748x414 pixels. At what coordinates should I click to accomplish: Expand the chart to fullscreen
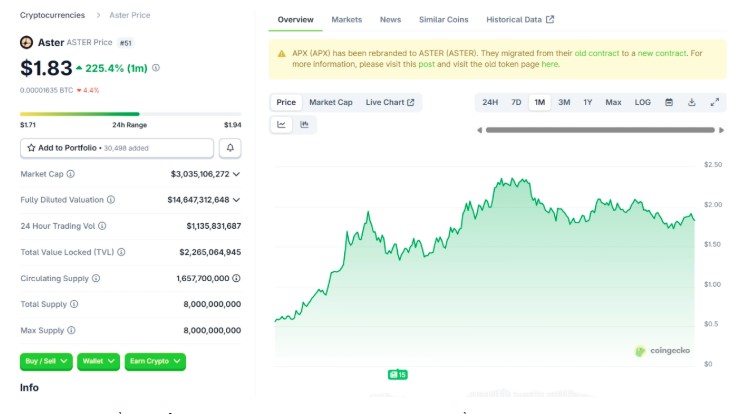pyautogui.click(x=715, y=102)
